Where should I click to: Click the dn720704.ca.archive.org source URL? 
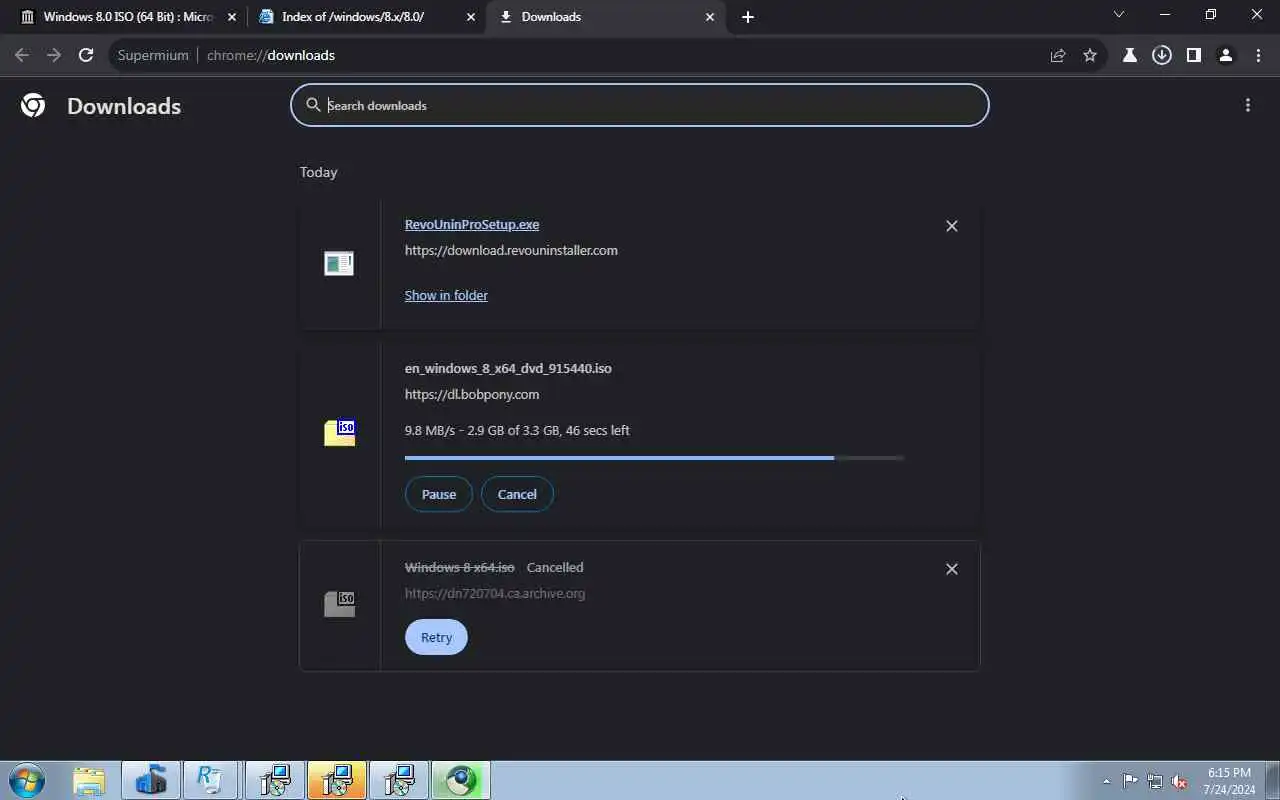tap(495, 593)
